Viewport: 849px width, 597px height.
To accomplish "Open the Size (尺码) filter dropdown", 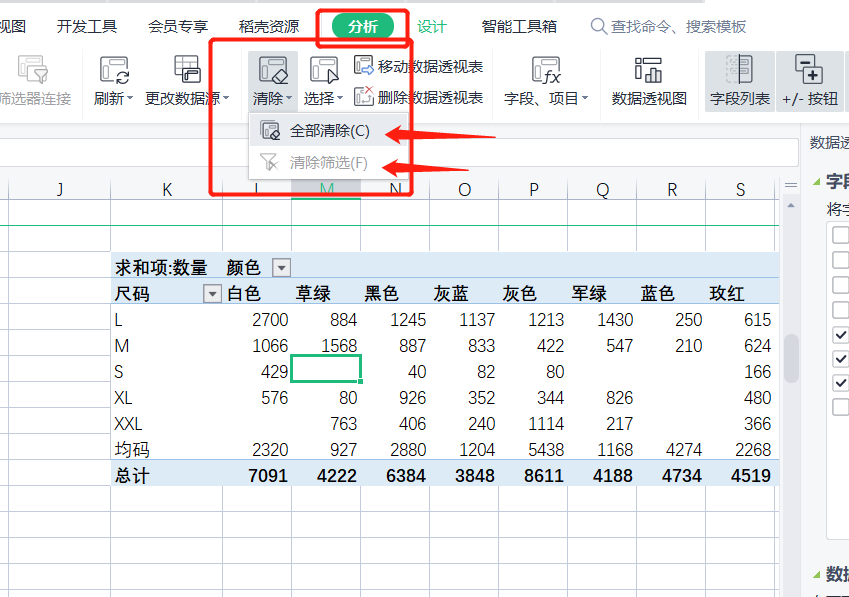I will point(212,294).
